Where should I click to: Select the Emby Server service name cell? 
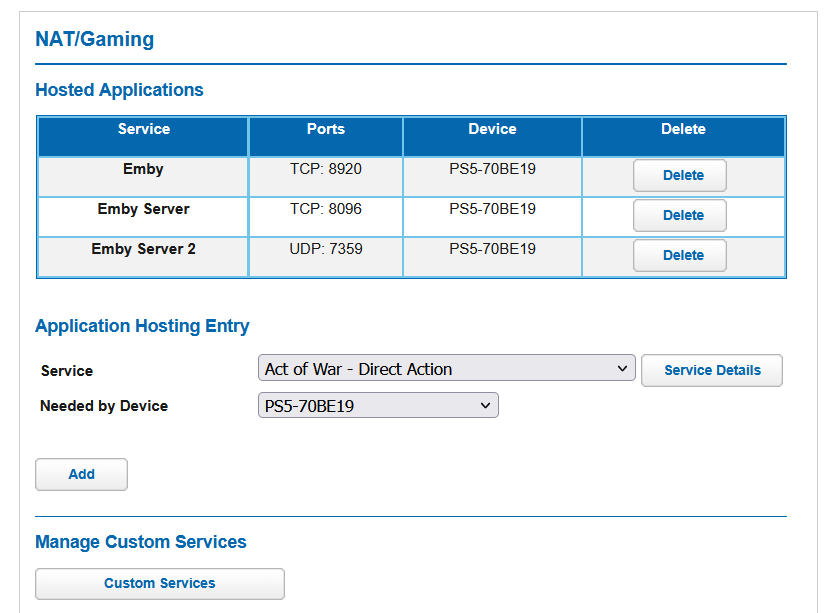(x=144, y=209)
